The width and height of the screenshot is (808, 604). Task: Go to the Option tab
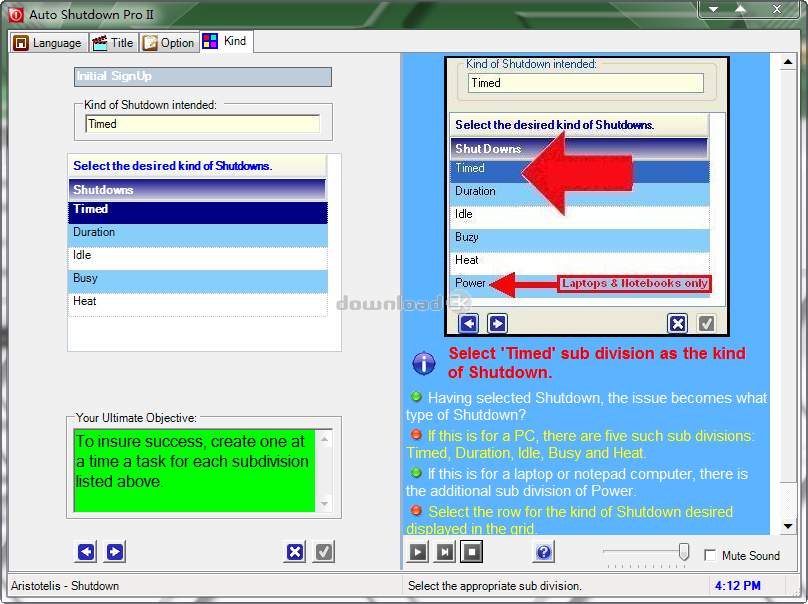(x=168, y=43)
